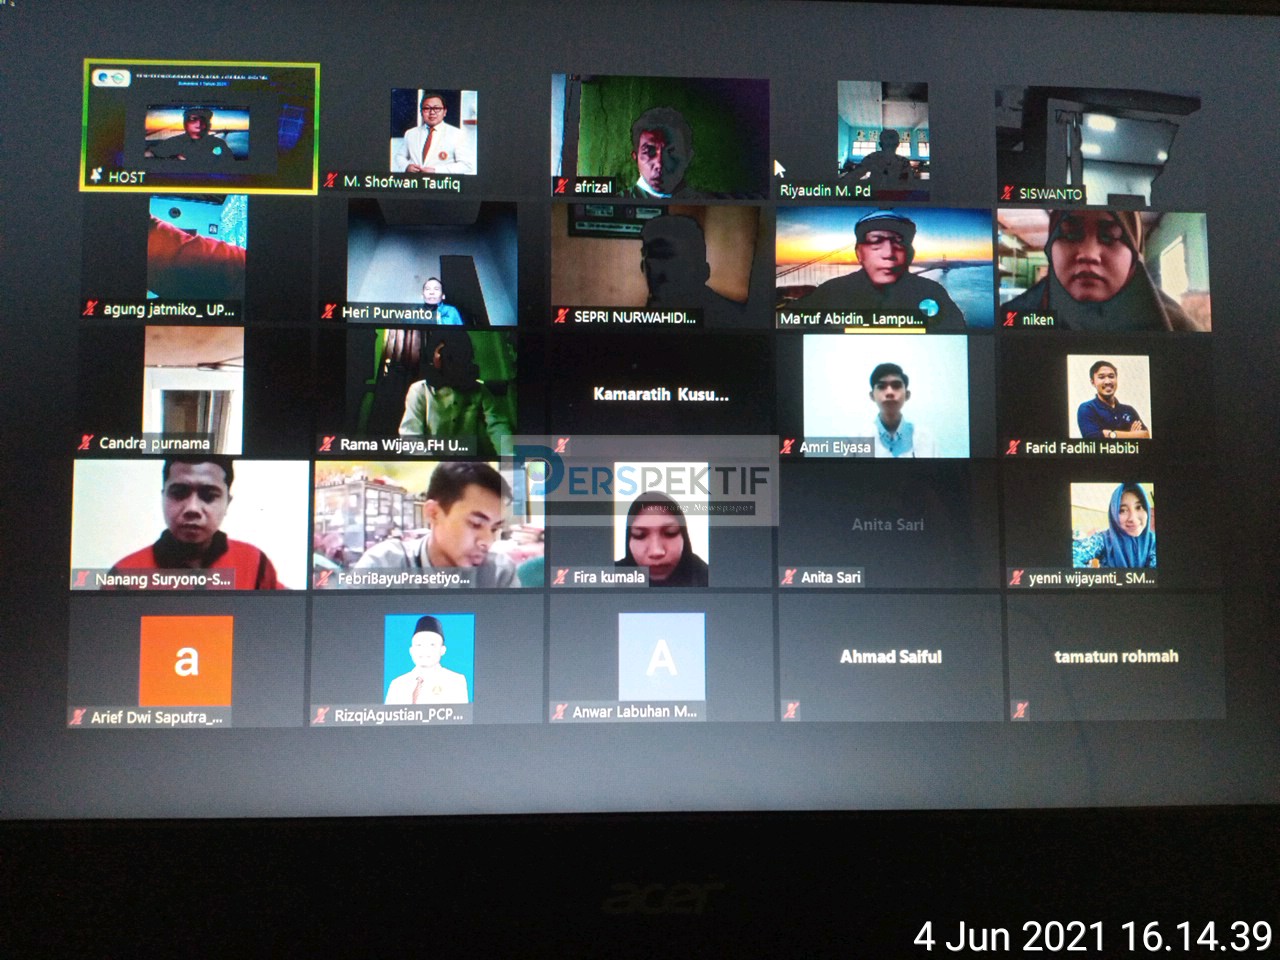This screenshot has width=1280, height=960.
Task: Click muted mic icon next to niken
Action: click(x=1010, y=319)
